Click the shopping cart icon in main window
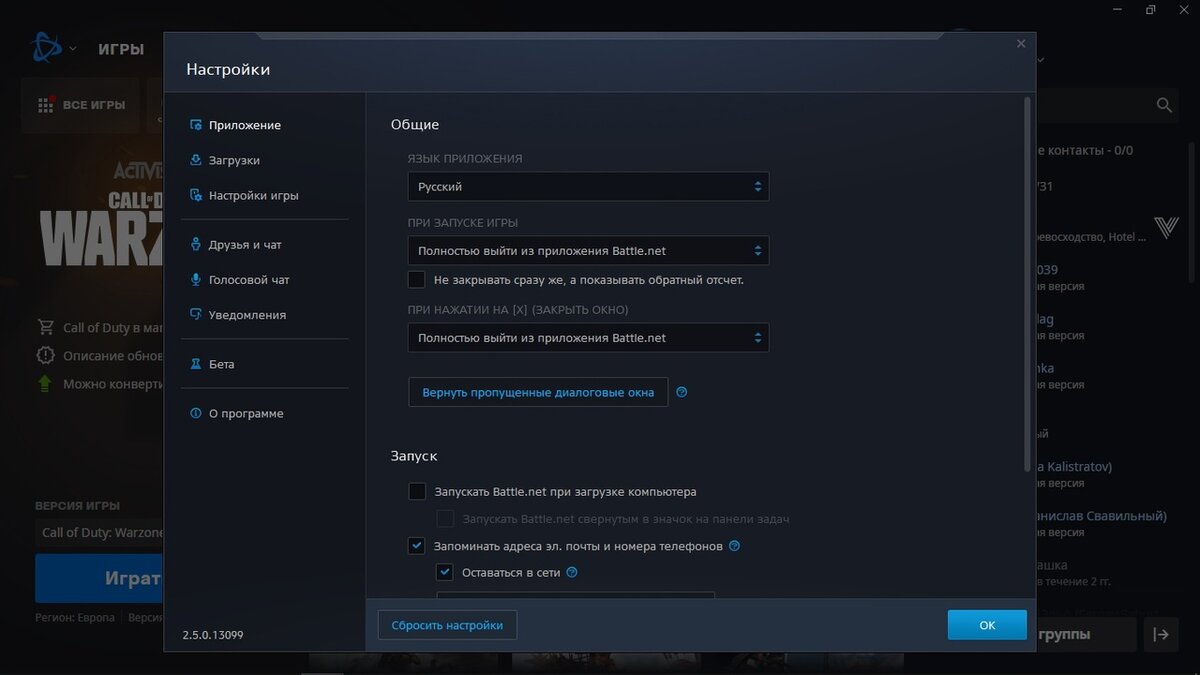Viewport: 1200px width, 675px height. pyautogui.click(x=45, y=327)
